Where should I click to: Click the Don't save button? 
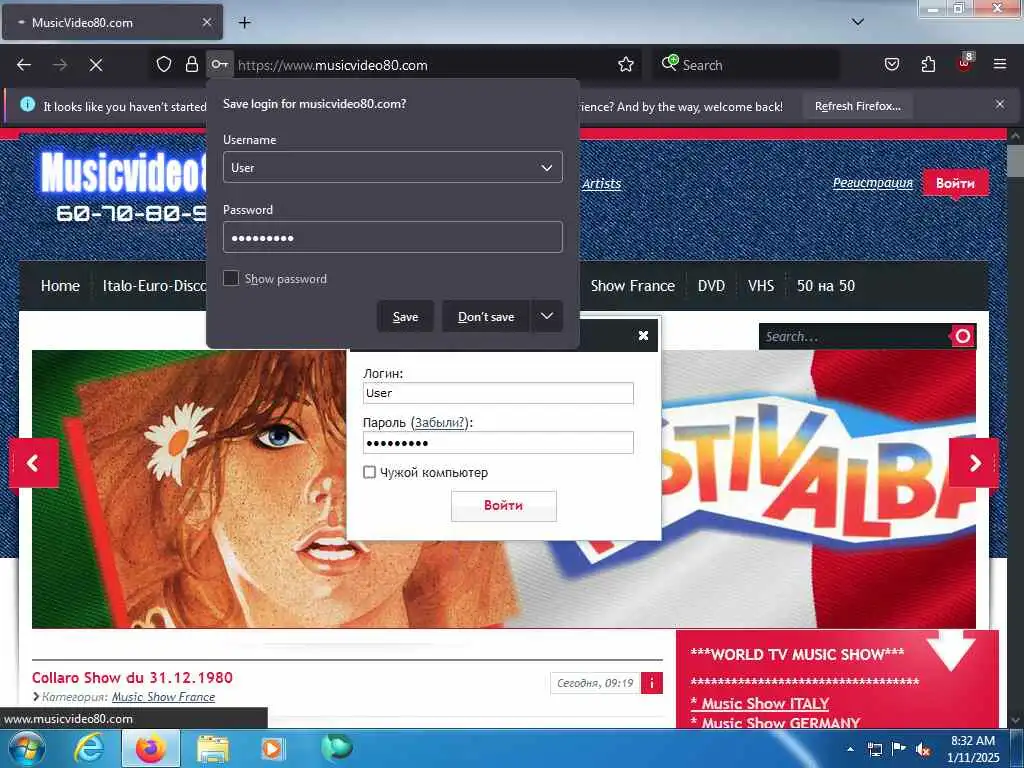486,316
